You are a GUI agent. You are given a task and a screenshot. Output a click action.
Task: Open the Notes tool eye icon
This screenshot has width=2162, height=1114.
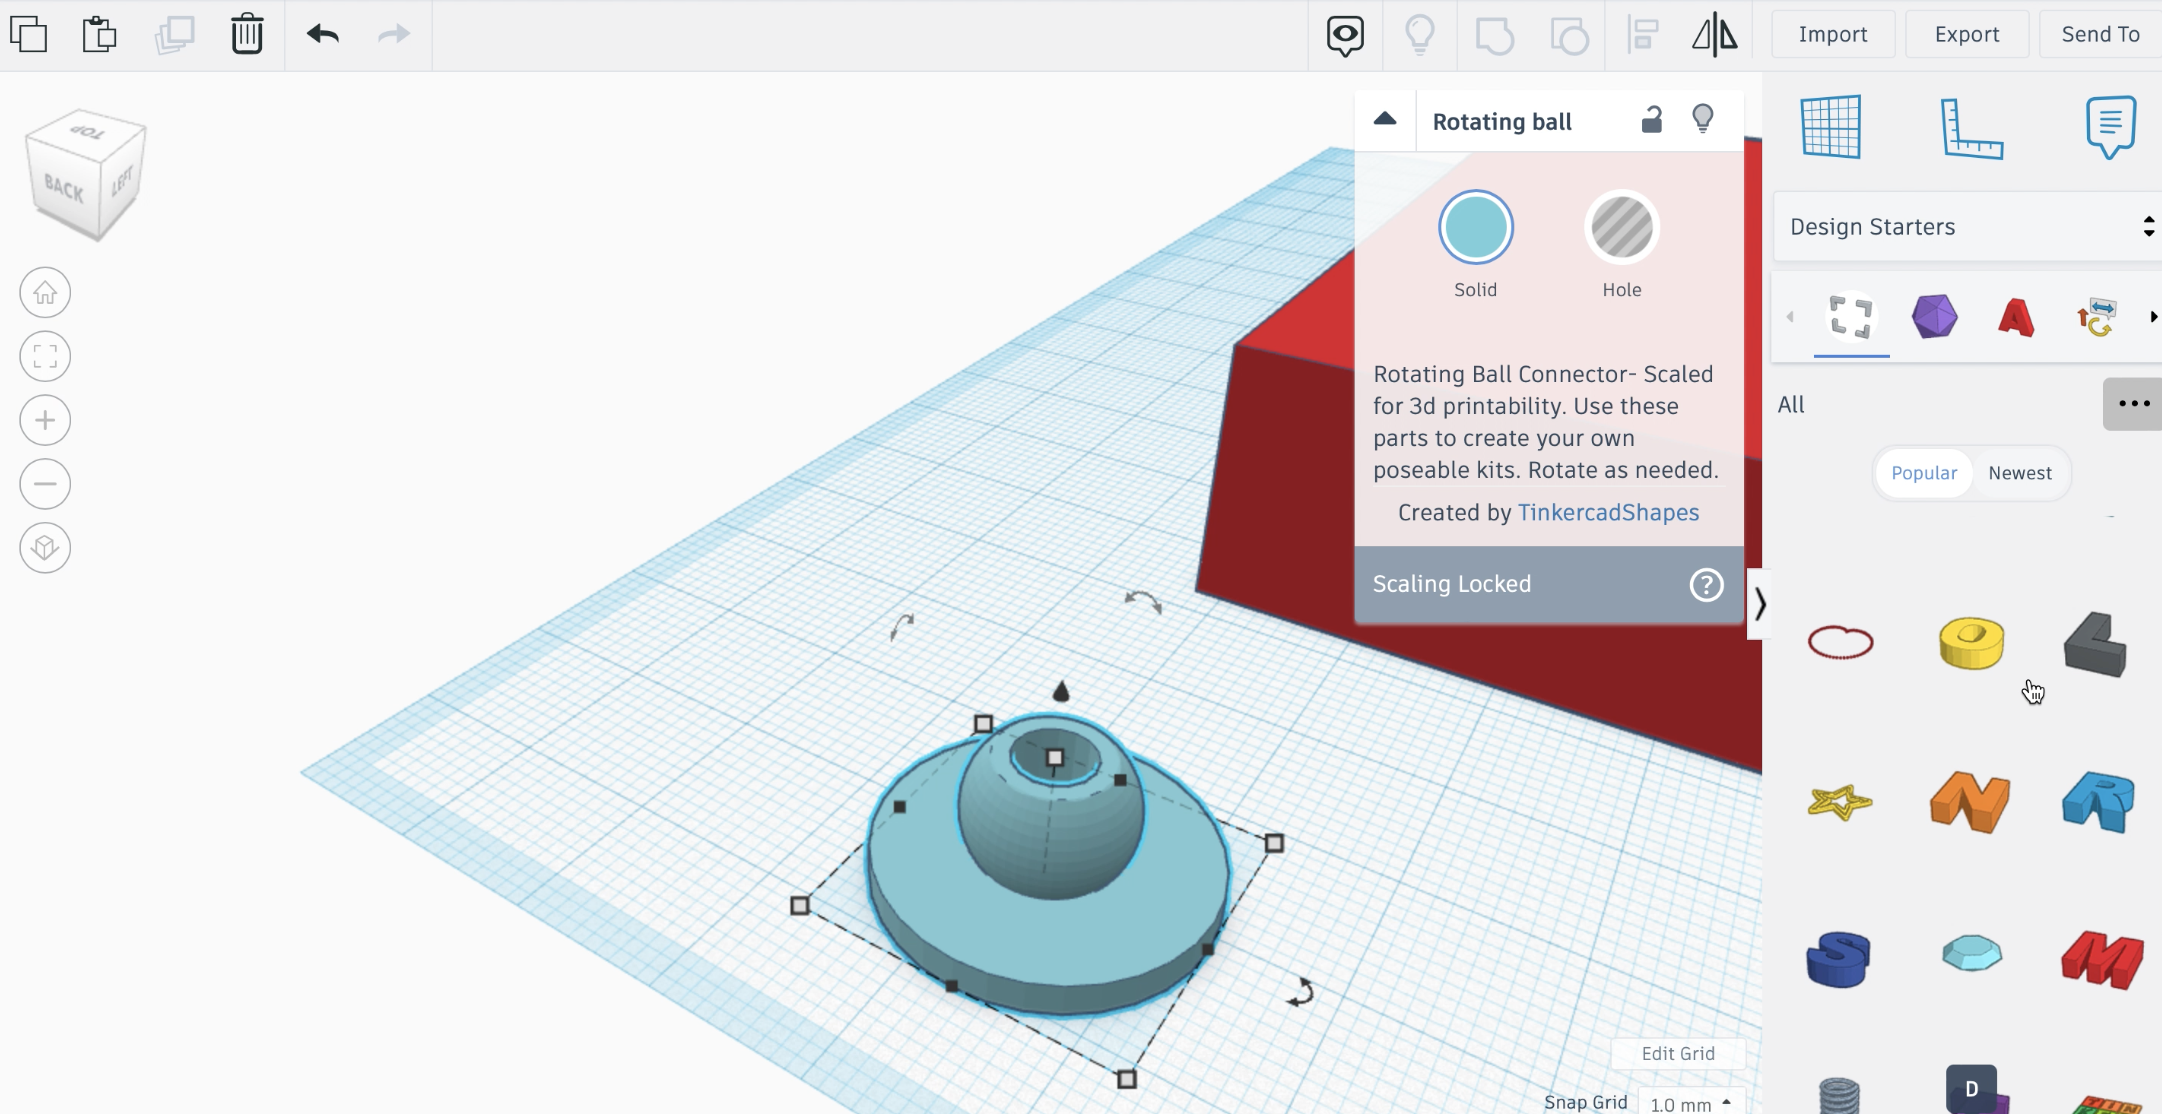coord(1345,36)
